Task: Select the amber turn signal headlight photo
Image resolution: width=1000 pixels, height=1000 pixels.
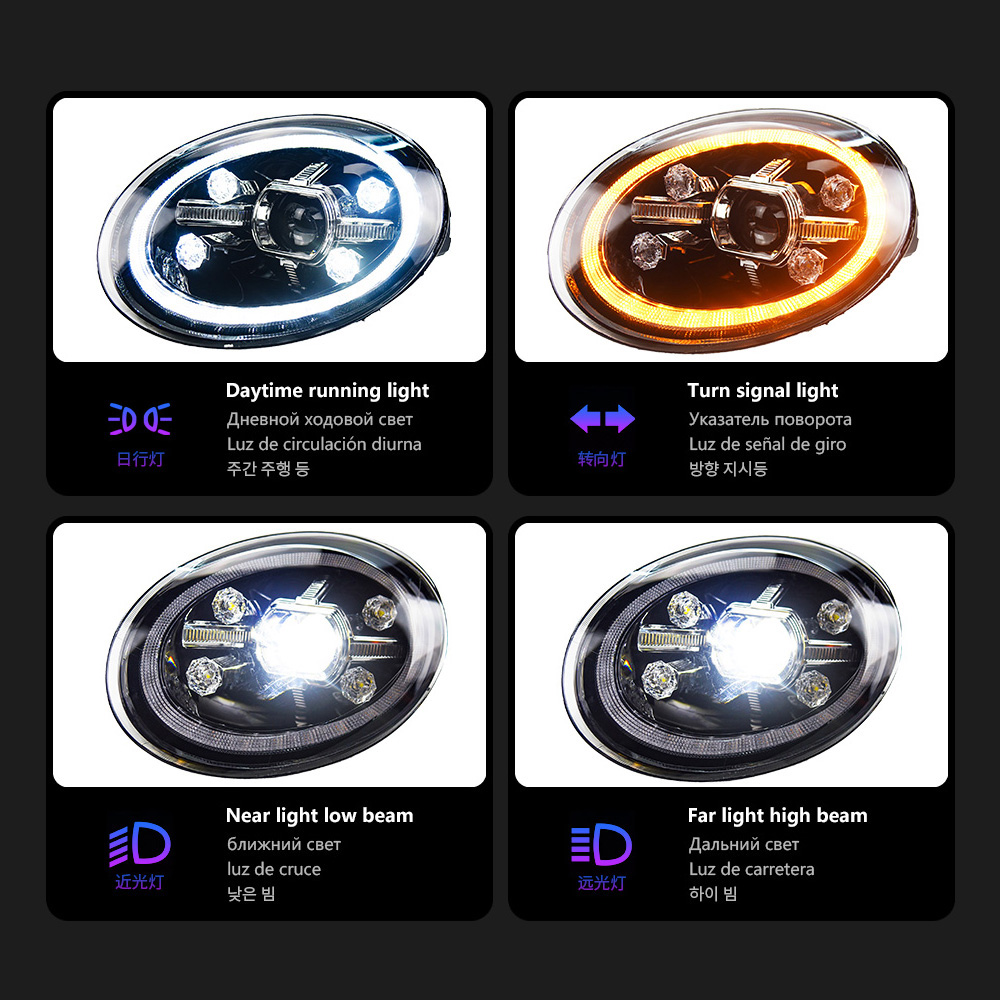Action: (x=731, y=230)
